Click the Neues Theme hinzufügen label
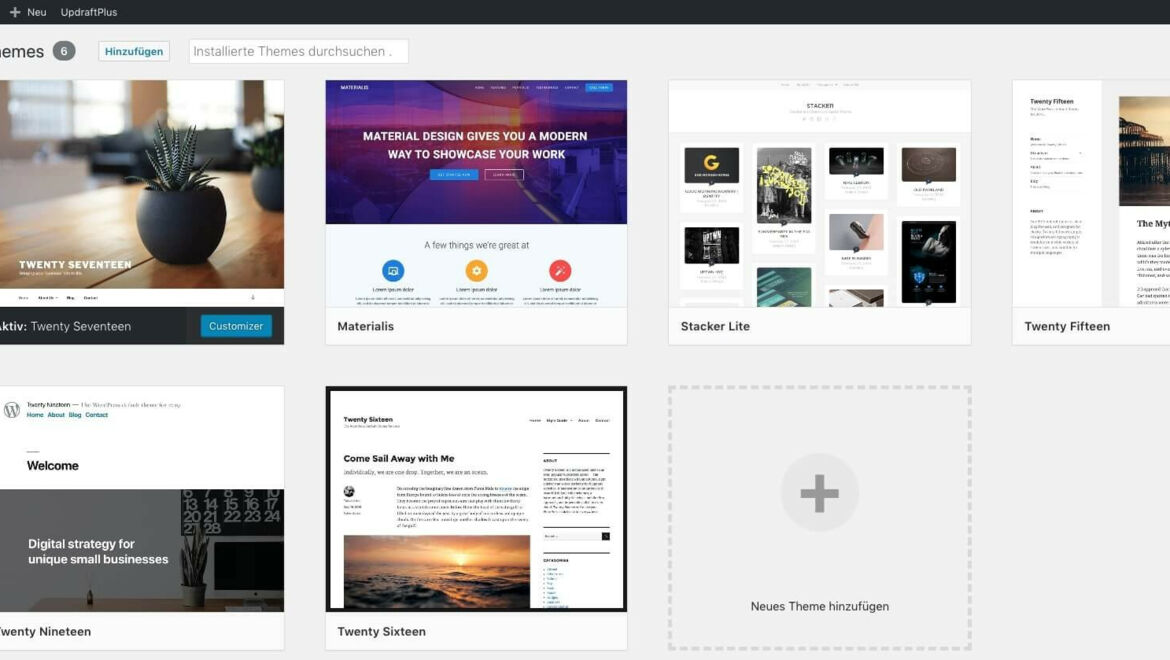 [x=819, y=606]
